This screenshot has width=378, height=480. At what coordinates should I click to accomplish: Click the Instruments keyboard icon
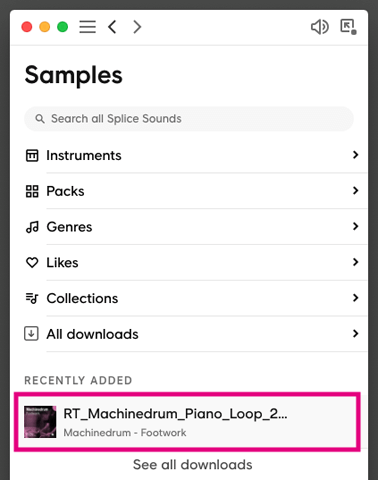coord(32,155)
